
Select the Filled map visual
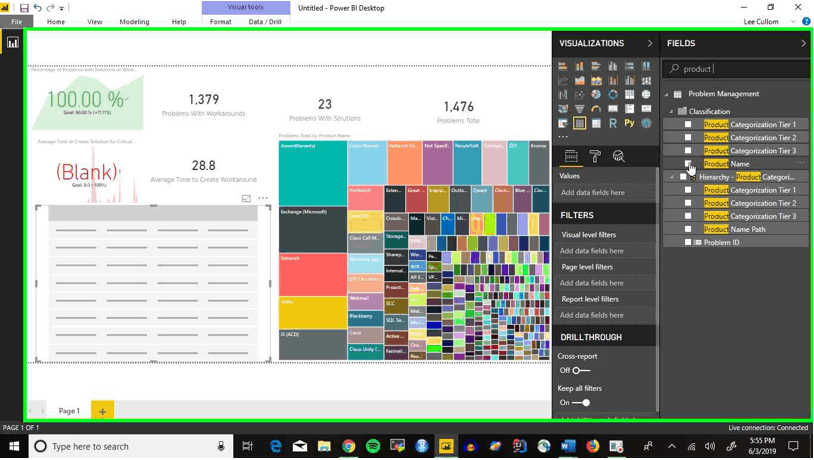coord(563,109)
